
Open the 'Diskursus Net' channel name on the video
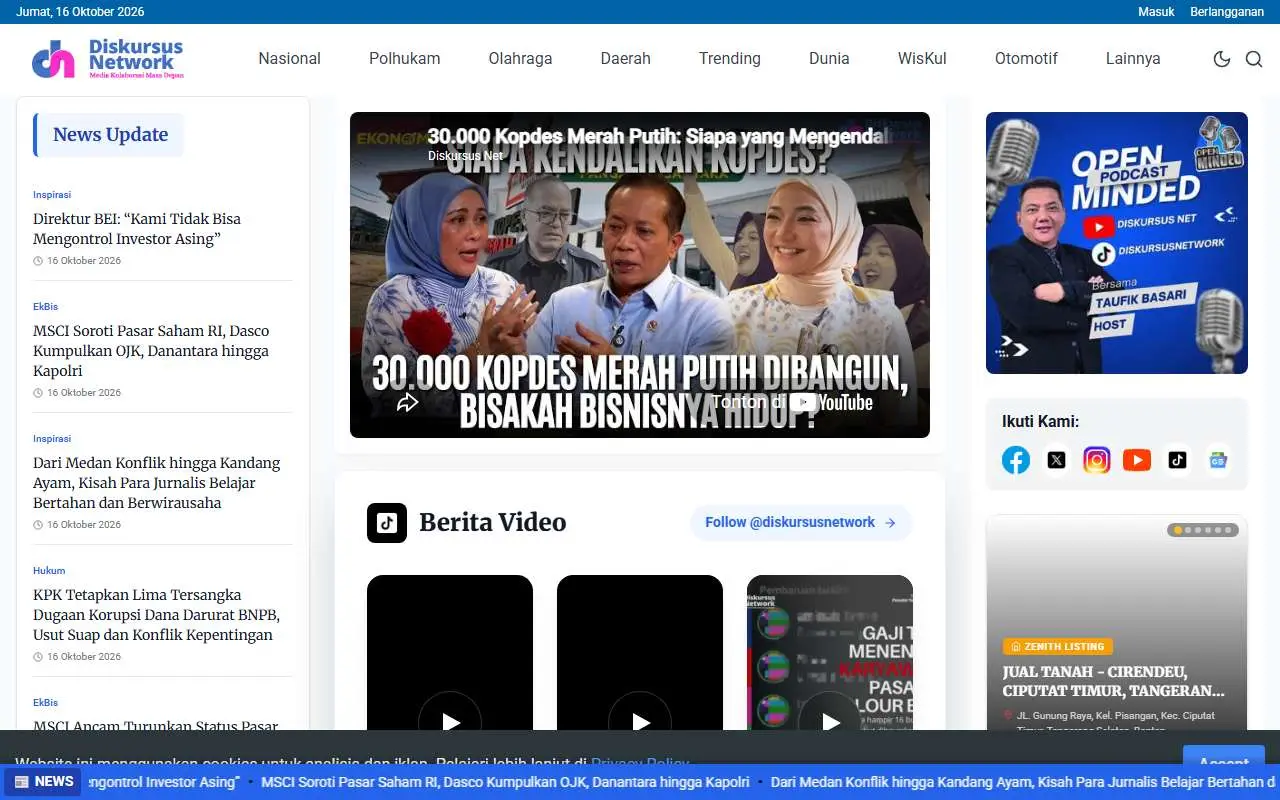click(466, 156)
